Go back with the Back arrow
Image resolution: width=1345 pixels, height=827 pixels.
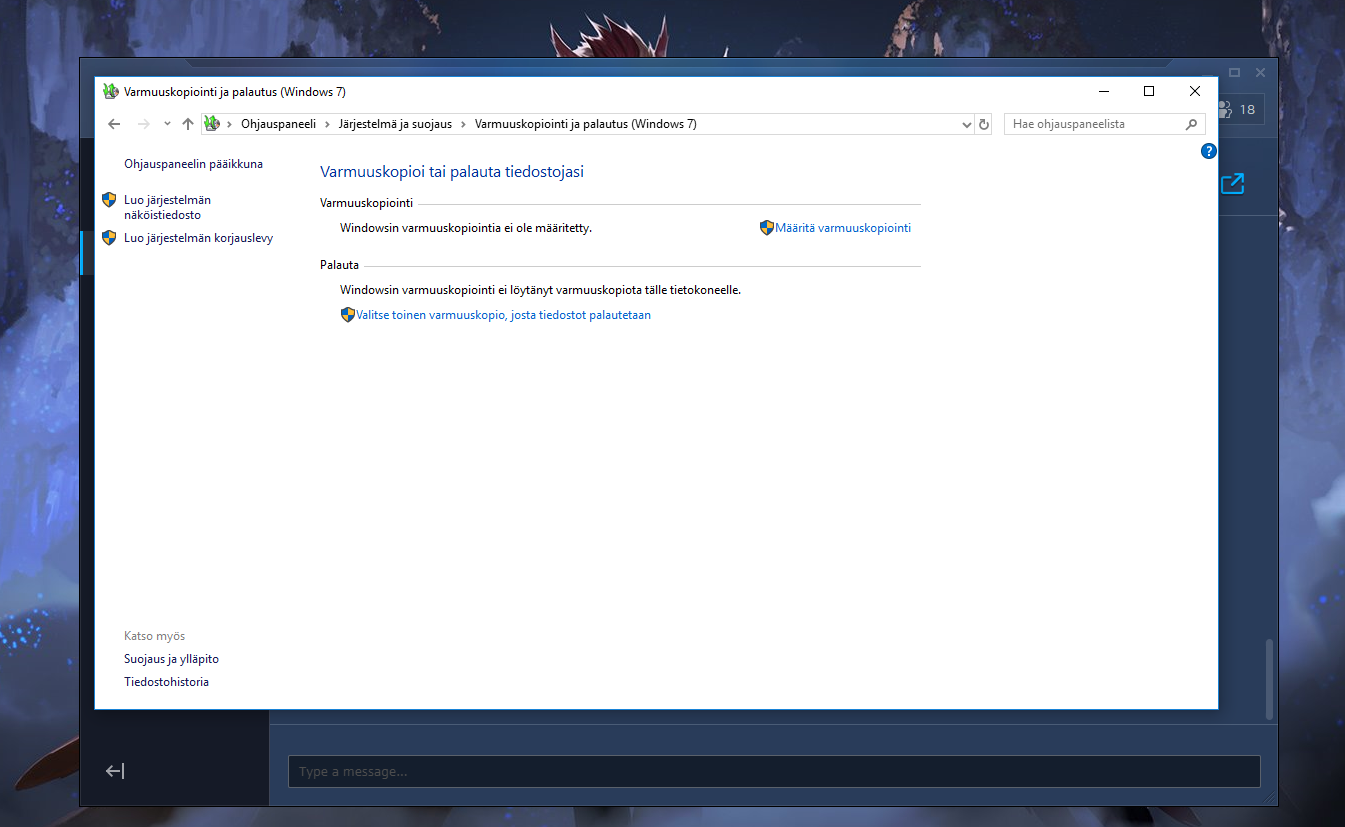(x=114, y=124)
